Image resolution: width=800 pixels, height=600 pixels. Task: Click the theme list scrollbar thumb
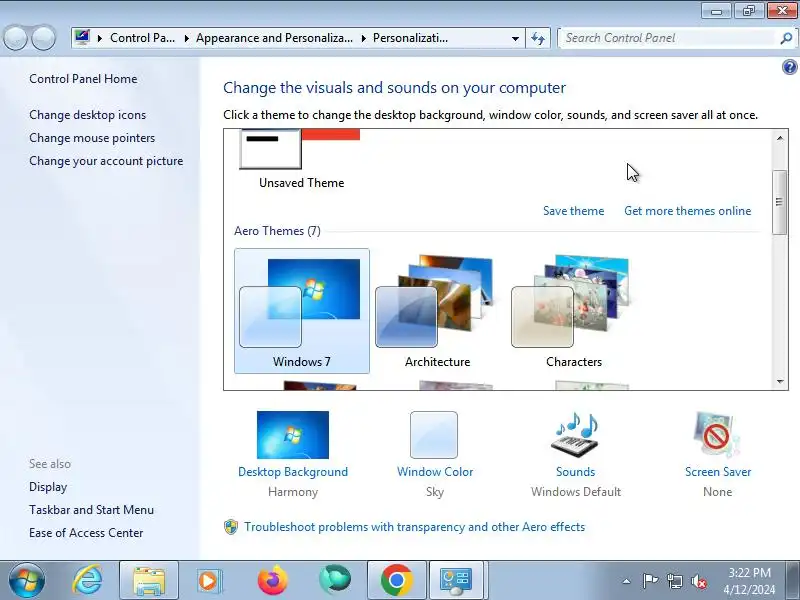779,202
